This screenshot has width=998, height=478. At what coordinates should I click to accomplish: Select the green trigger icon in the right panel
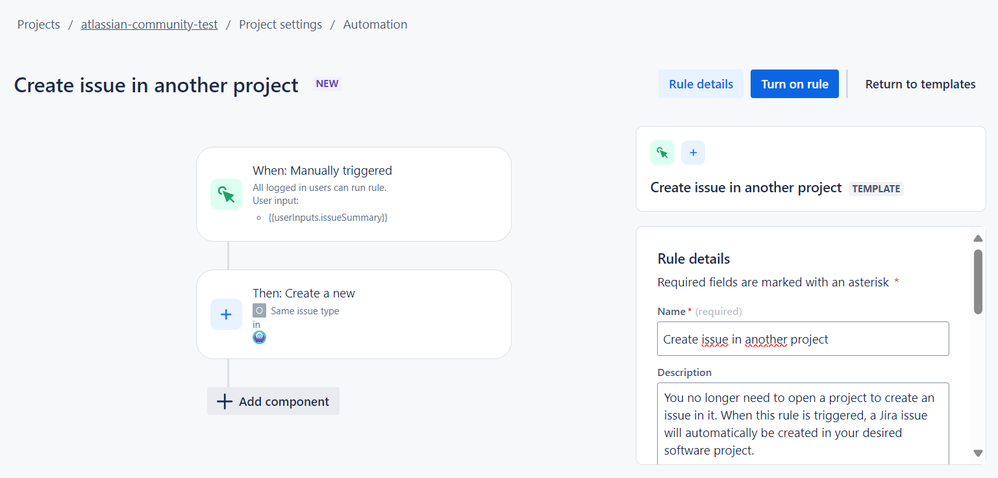662,153
